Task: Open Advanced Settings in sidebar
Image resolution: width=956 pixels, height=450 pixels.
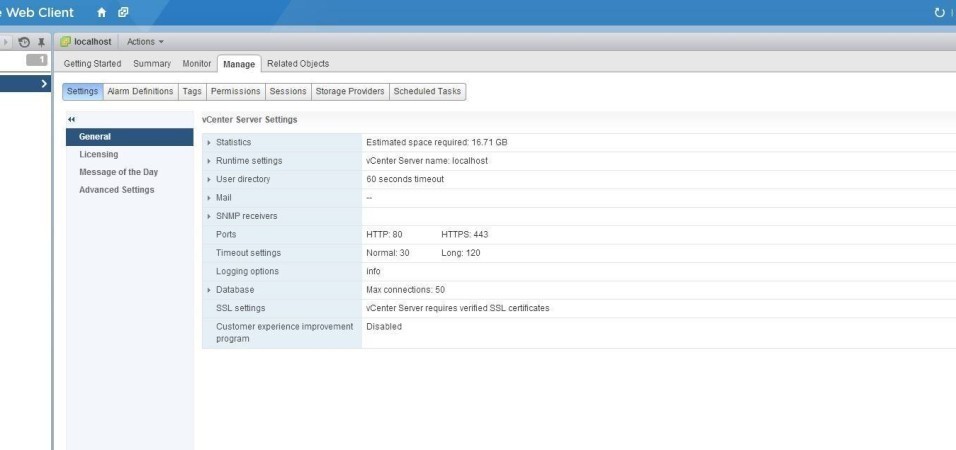Action: click(116, 190)
